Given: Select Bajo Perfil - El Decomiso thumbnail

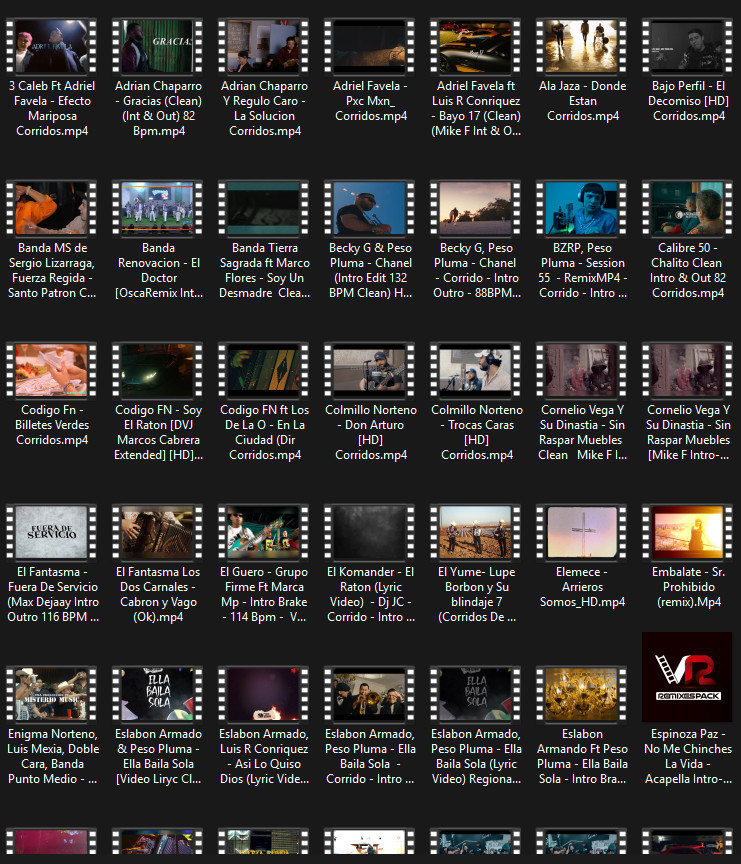Looking at the screenshot, I should click(688, 46).
